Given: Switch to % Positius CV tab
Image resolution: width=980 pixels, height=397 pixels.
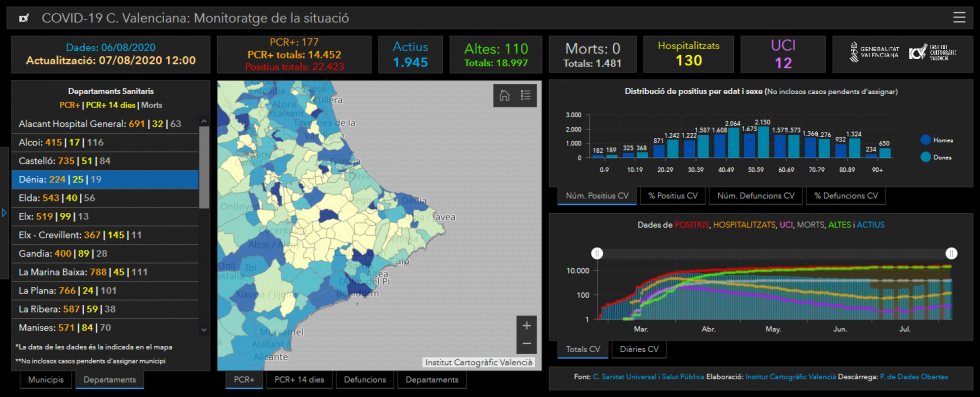Looking at the screenshot, I should [x=672, y=196].
